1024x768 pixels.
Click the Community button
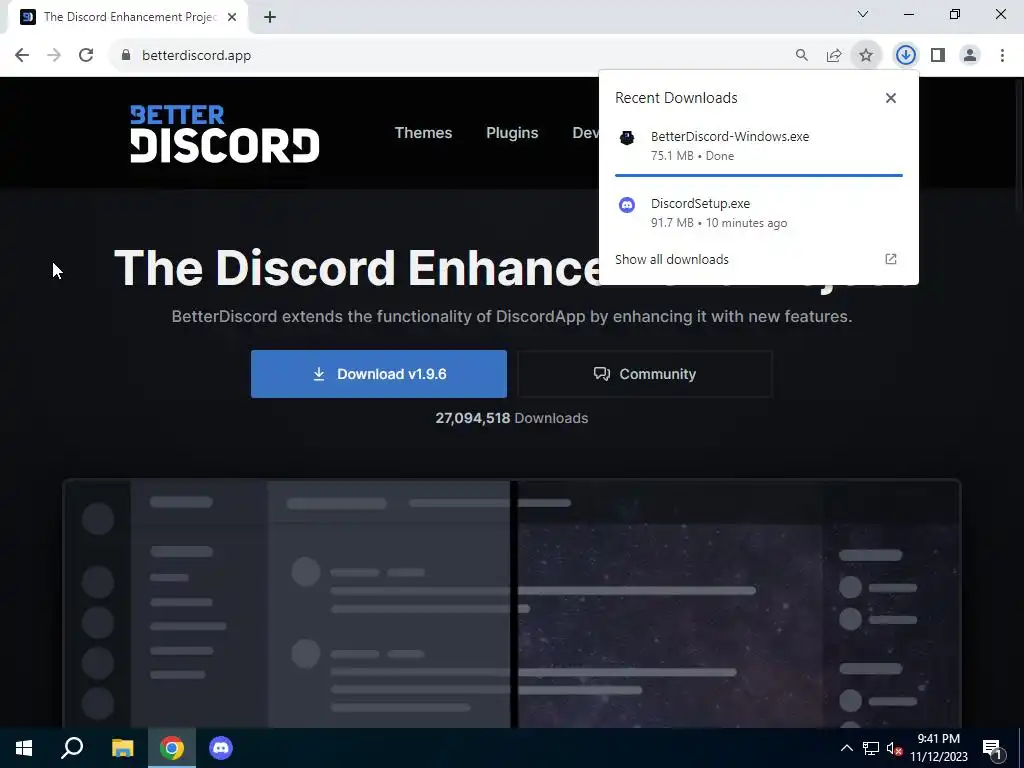[645, 374]
